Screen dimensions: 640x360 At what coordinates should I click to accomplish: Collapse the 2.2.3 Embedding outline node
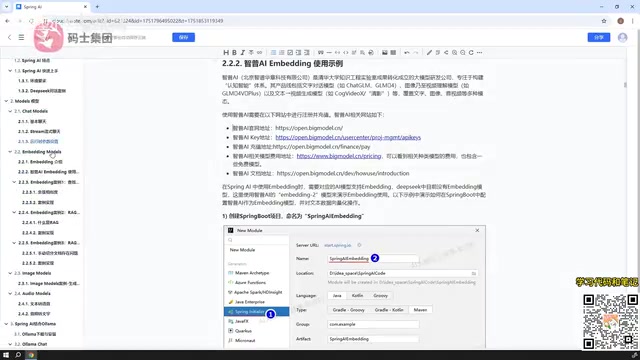(14, 182)
